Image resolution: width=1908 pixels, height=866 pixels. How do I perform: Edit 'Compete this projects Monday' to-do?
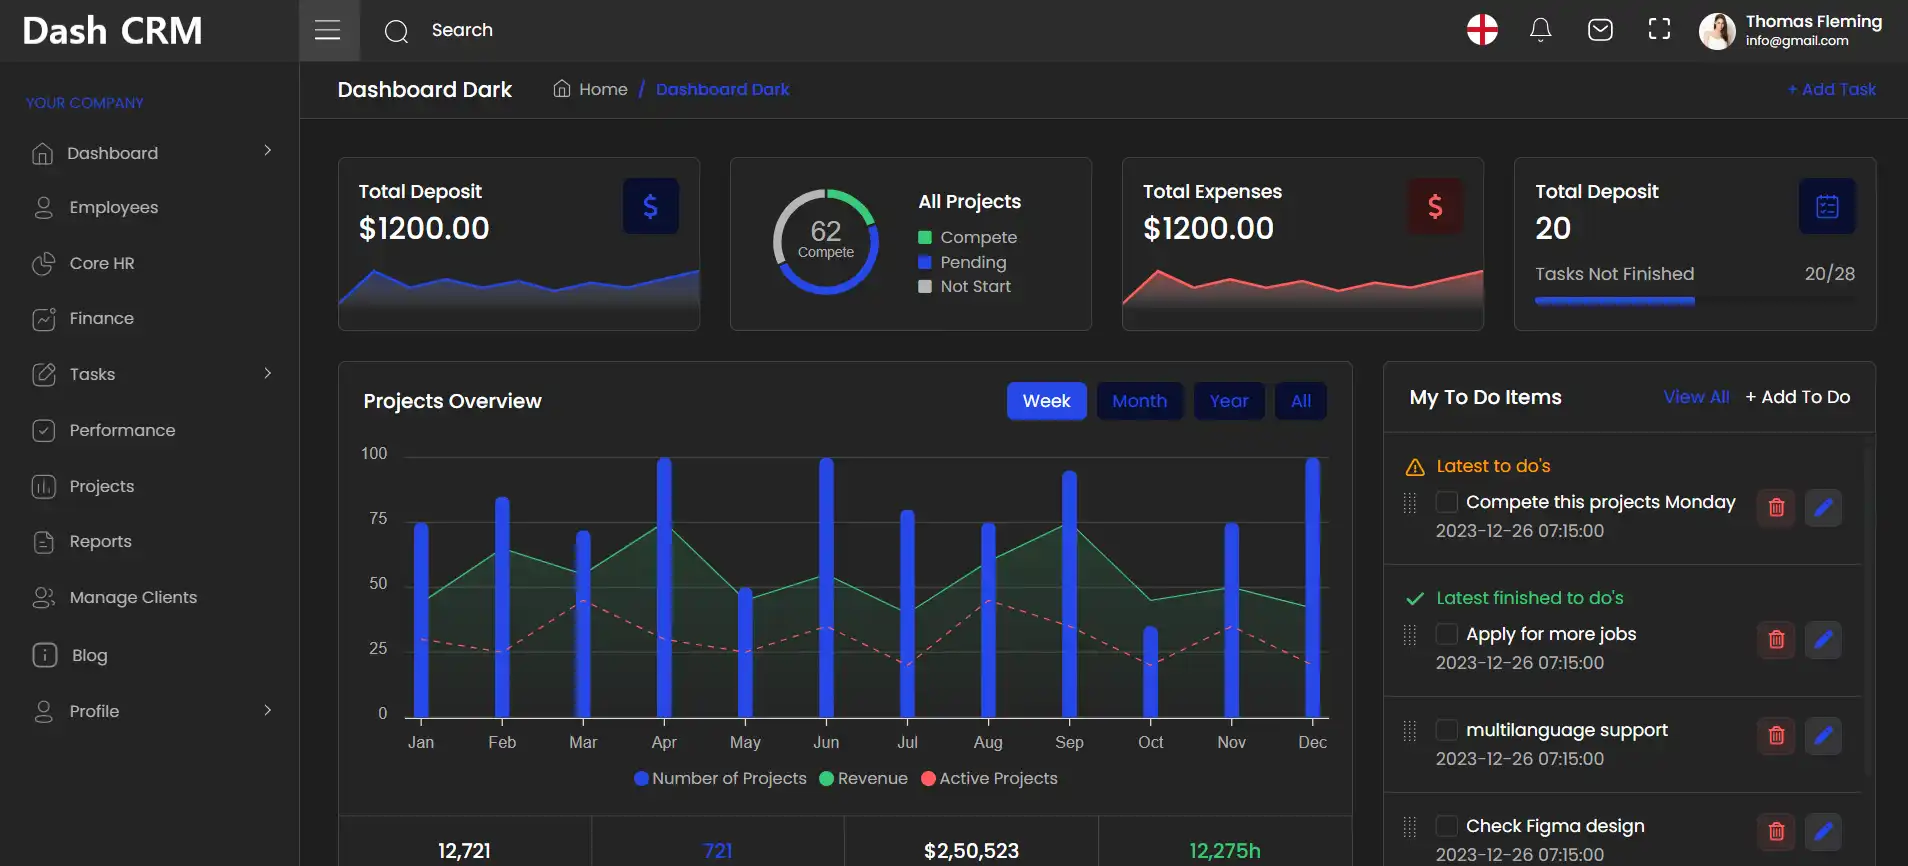click(x=1824, y=507)
